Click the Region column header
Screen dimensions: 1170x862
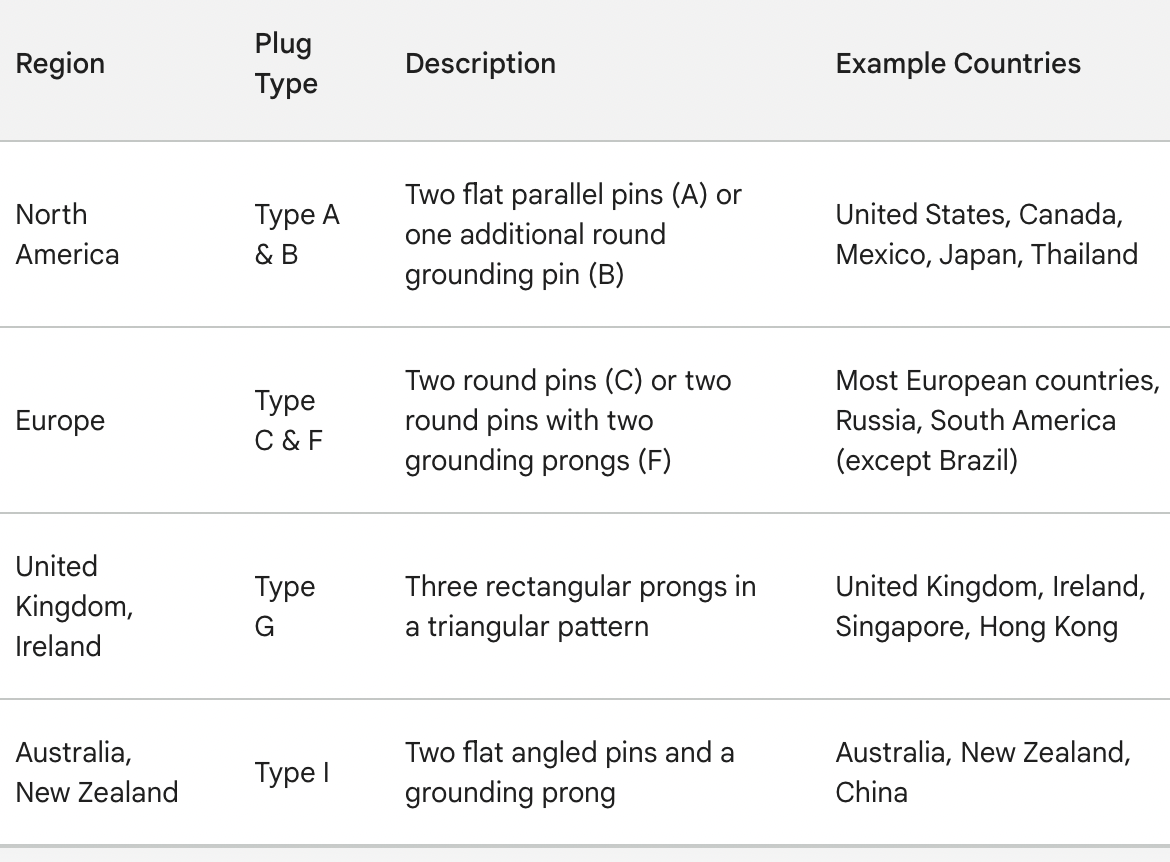[60, 64]
